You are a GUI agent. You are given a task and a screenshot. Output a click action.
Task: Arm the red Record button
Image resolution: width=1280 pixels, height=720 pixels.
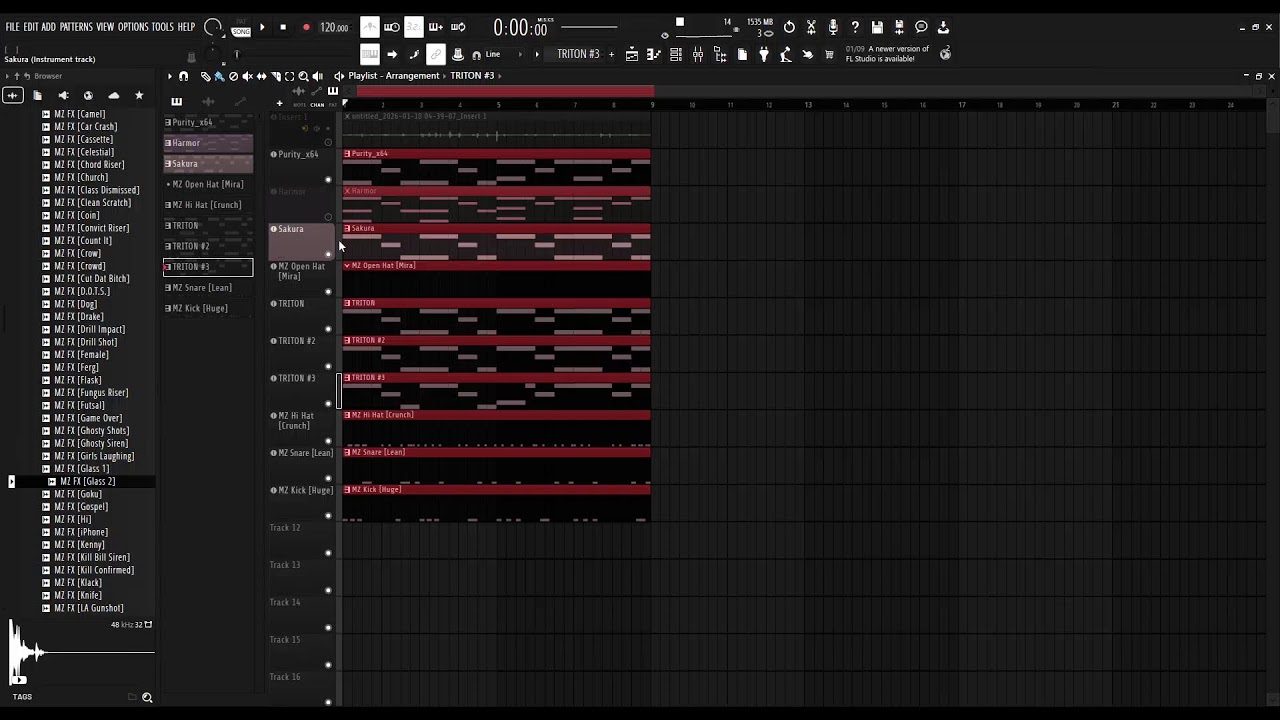[306, 27]
